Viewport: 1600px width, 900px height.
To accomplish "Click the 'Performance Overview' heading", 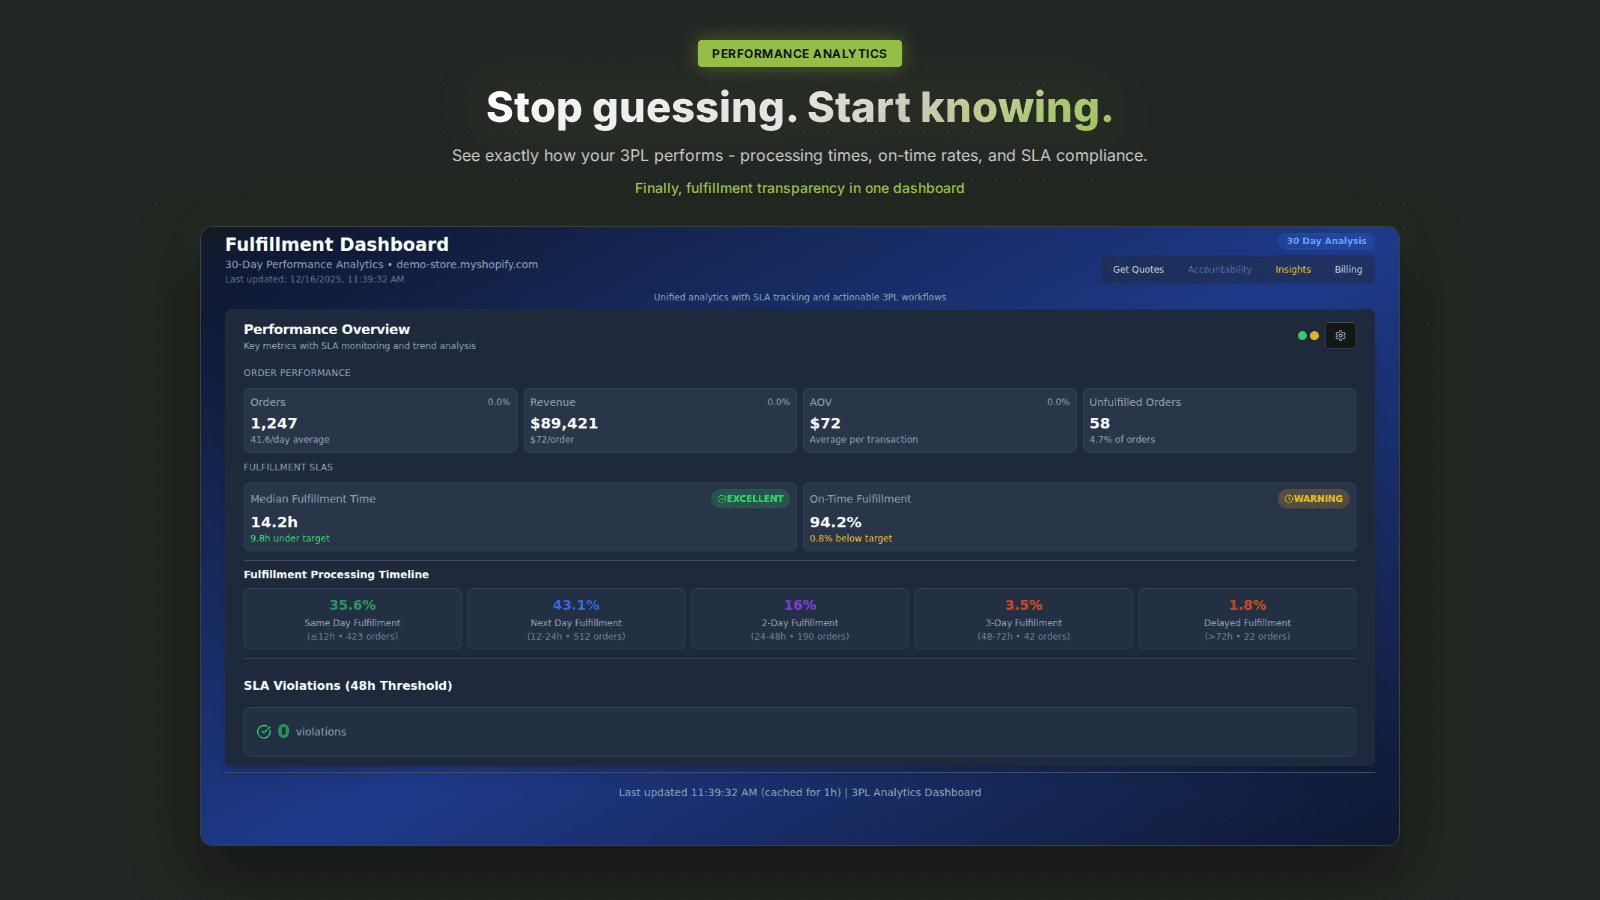I will pyautogui.click(x=327, y=329).
